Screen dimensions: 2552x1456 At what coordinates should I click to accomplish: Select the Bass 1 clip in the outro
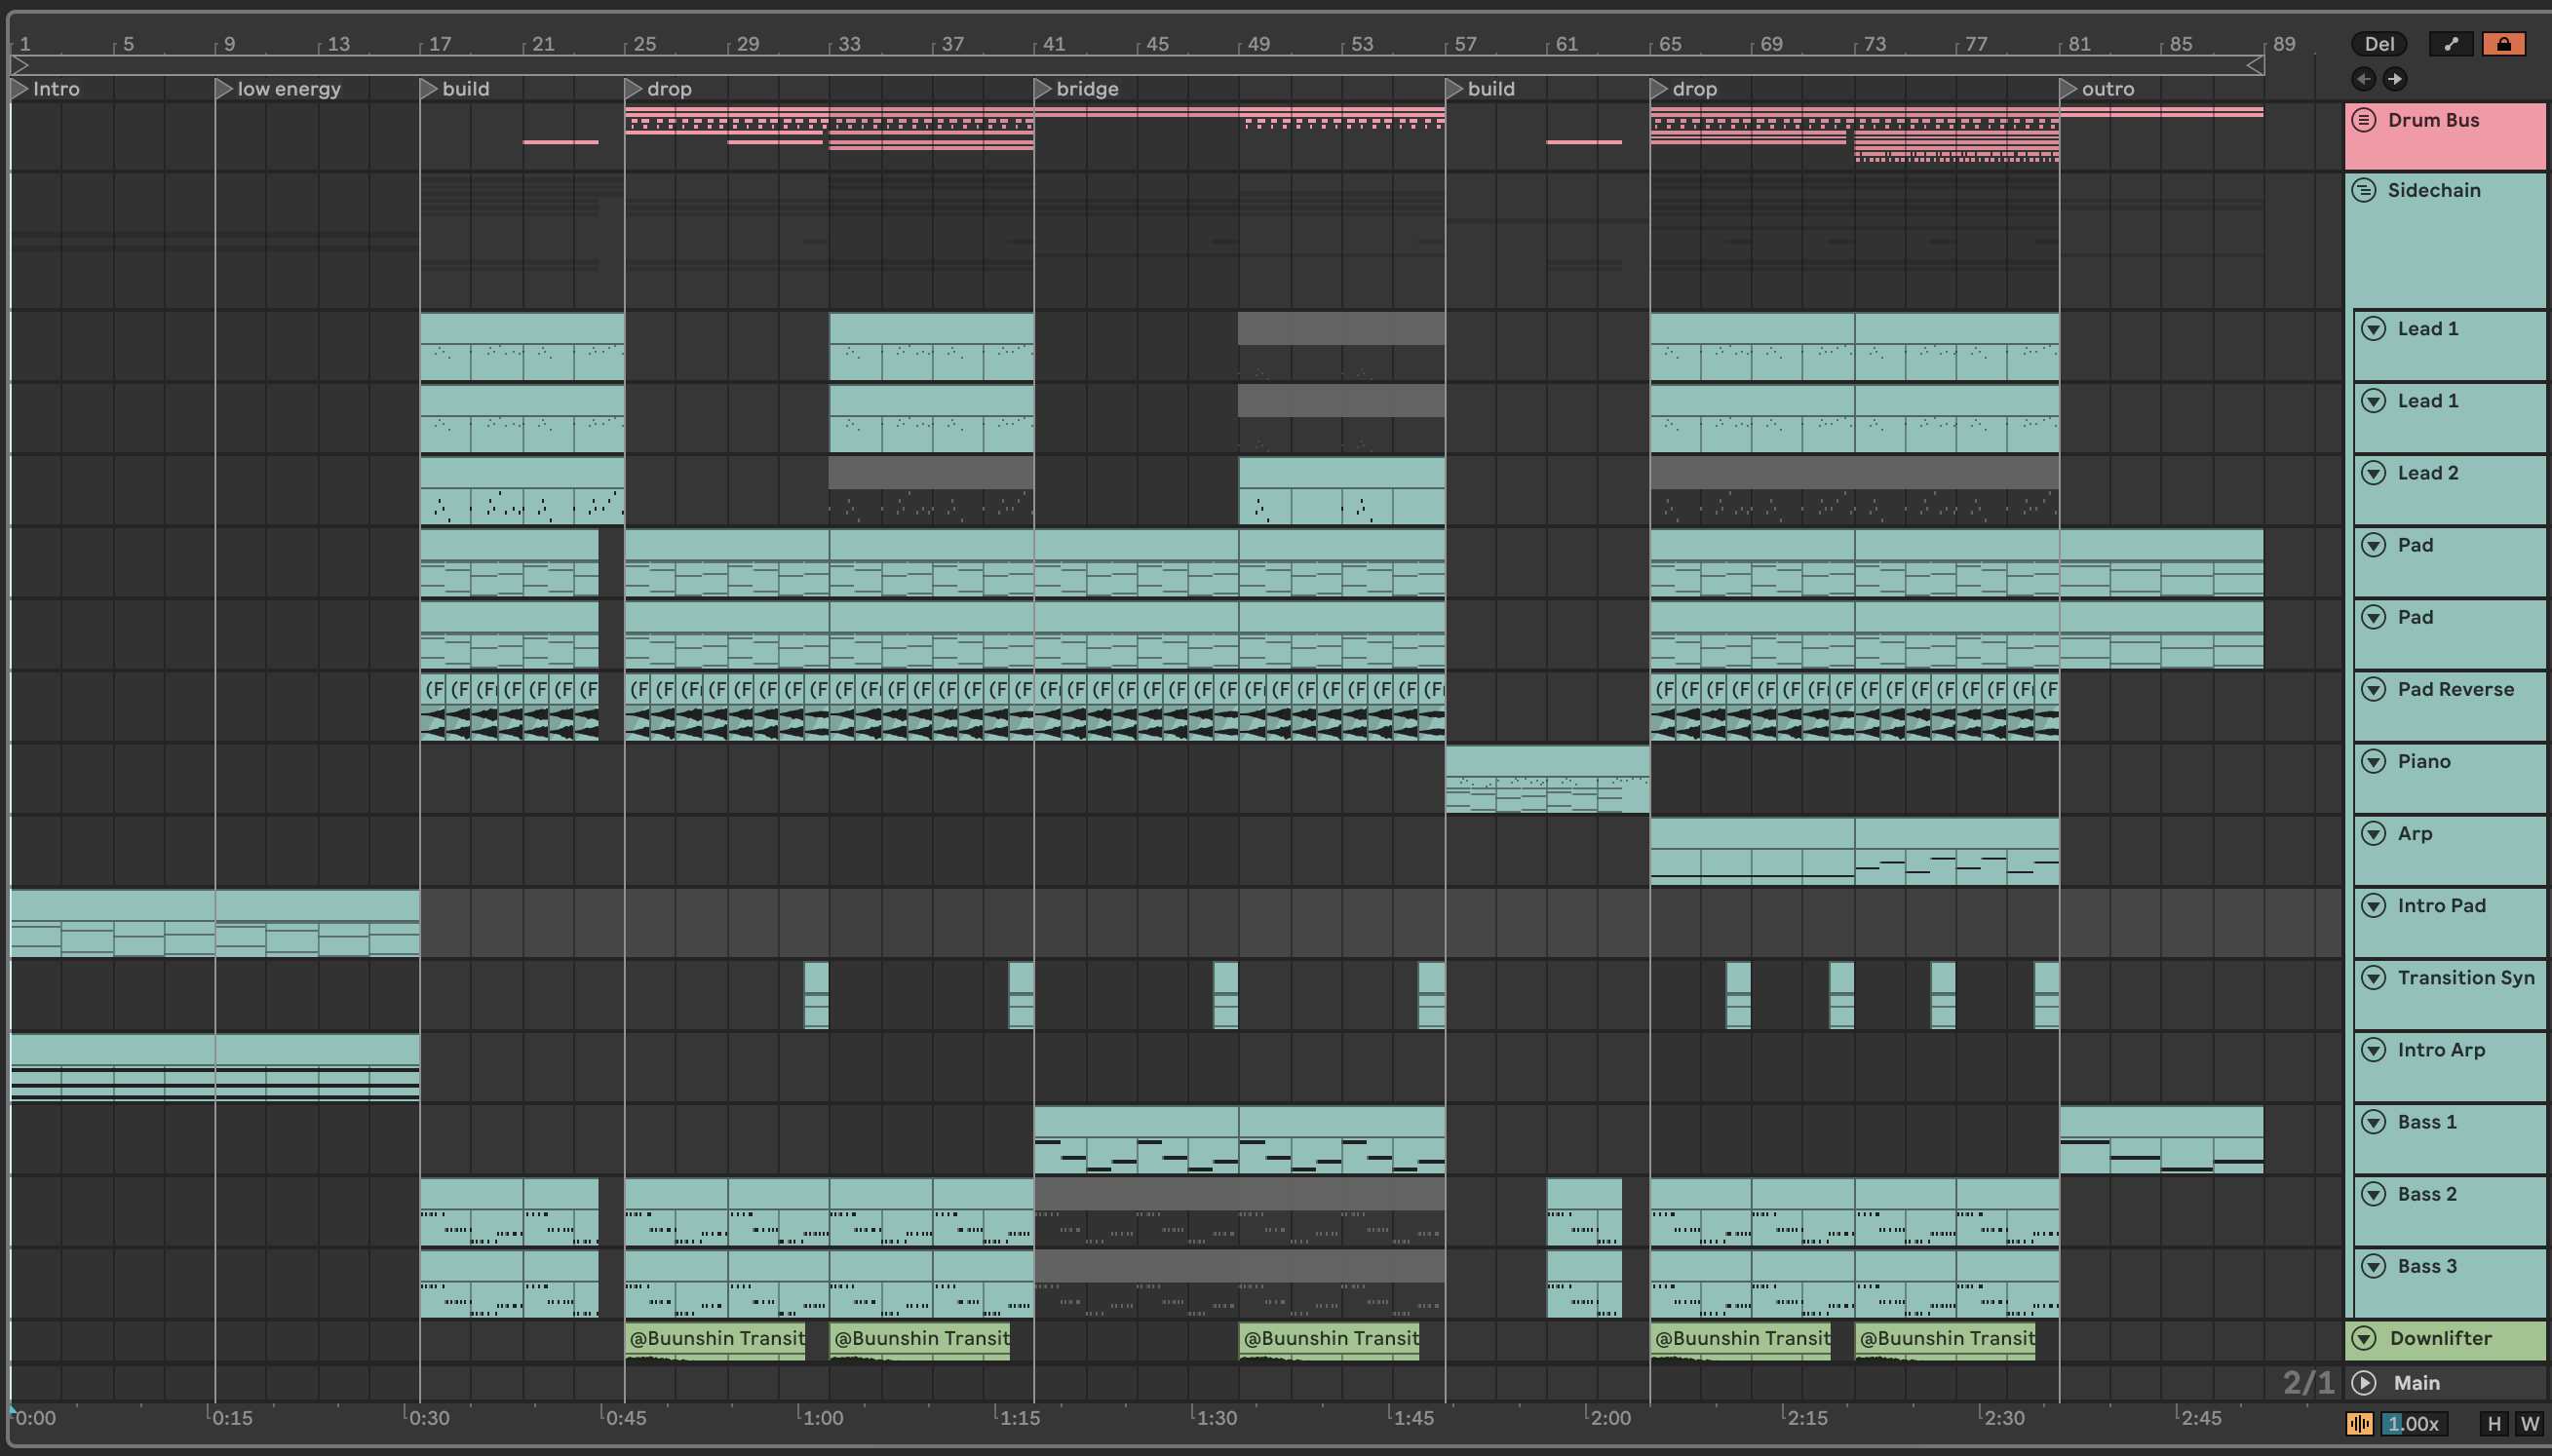pyautogui.click(x=2161, y=1139)
